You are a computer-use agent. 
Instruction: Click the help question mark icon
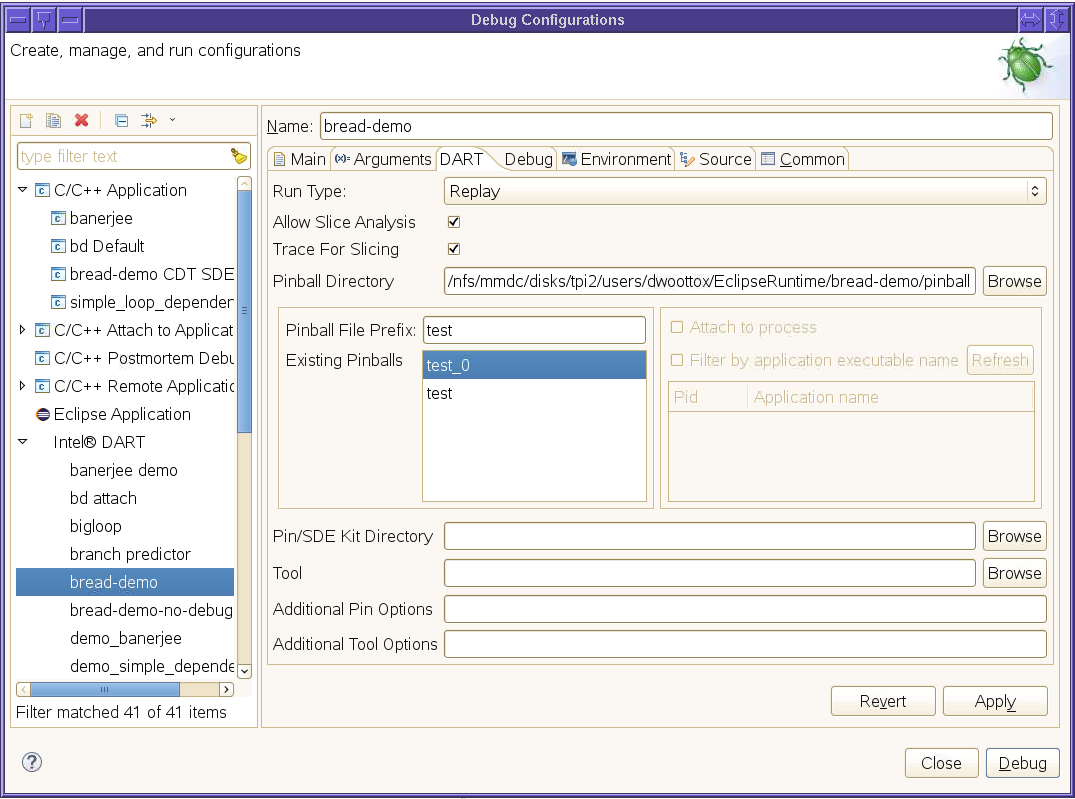pos(31,762)
